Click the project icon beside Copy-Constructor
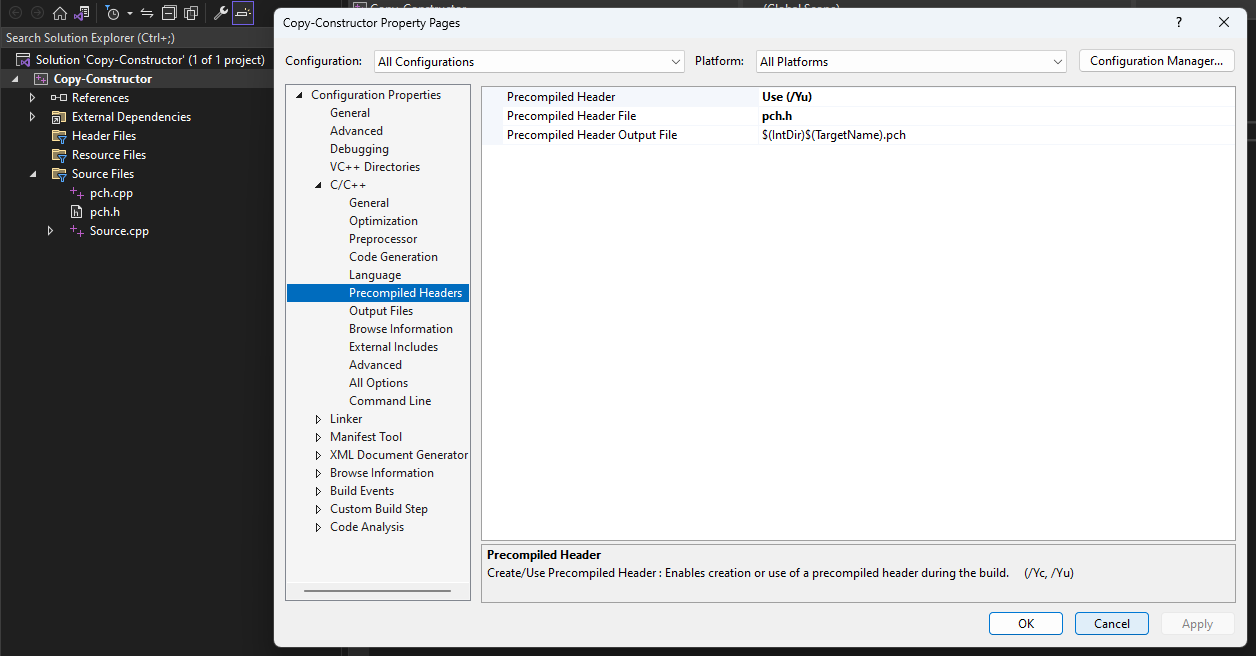Viewport: 1256px width, 656px height. pos(41,79)
